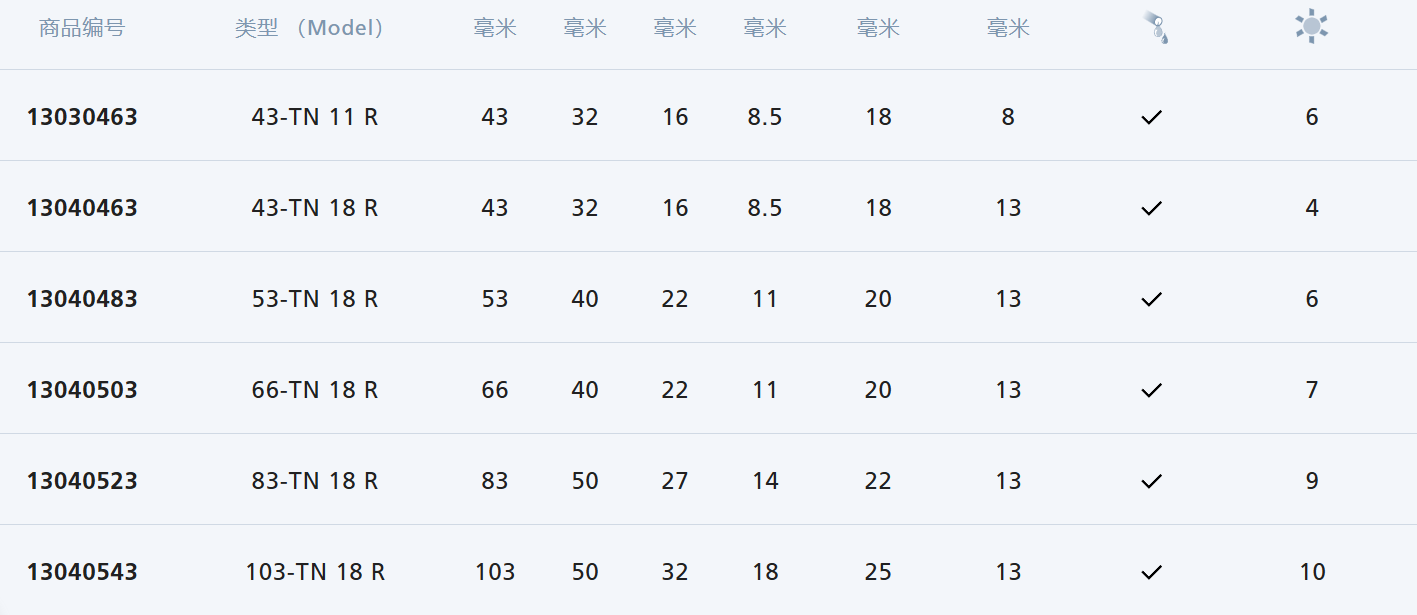Click the 8.5 value for 43-TN 18 R
The width and height of the screenshot is (1417, 615).
pos(765,209)
